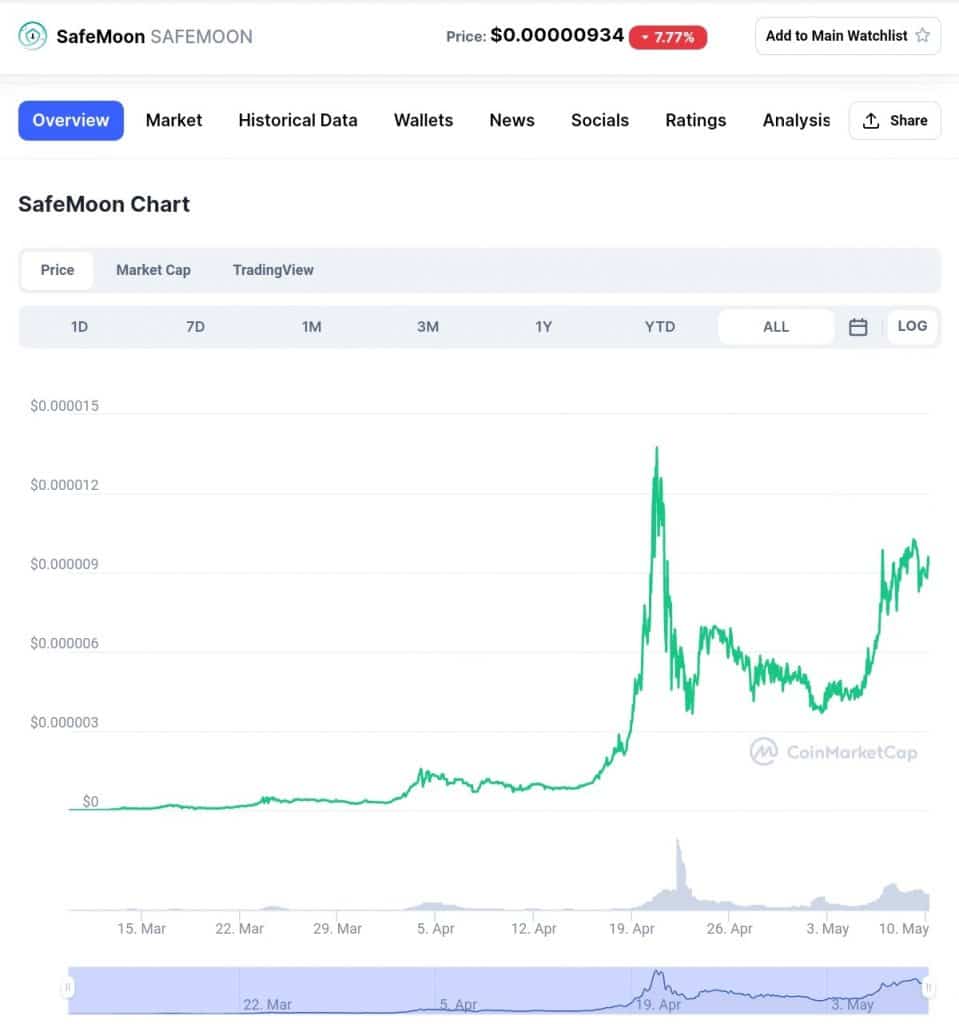The height and width of the screenshot is (1024, 959).
Task: Open the News tab
Action: 512,120
